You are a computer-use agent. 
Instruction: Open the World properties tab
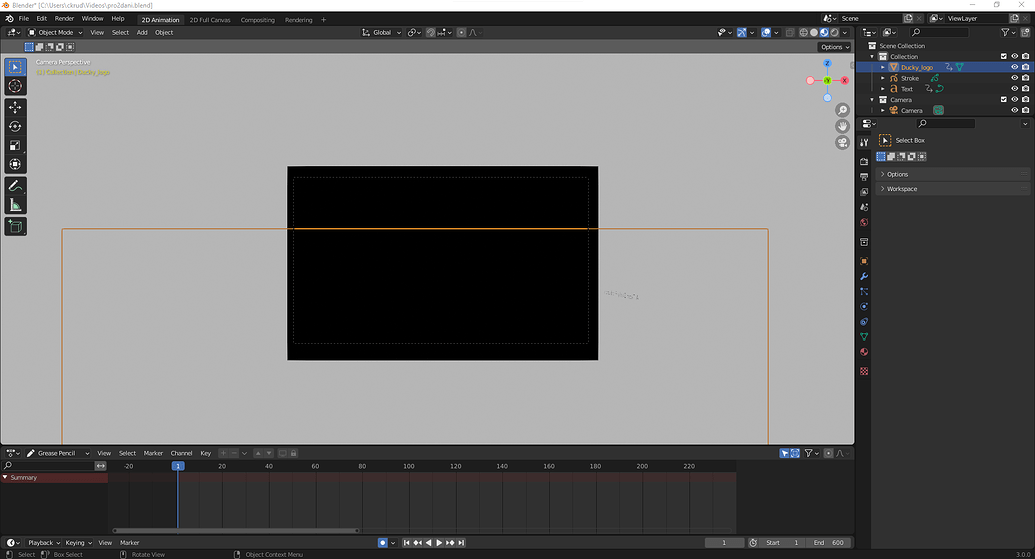tap(864, 222)
